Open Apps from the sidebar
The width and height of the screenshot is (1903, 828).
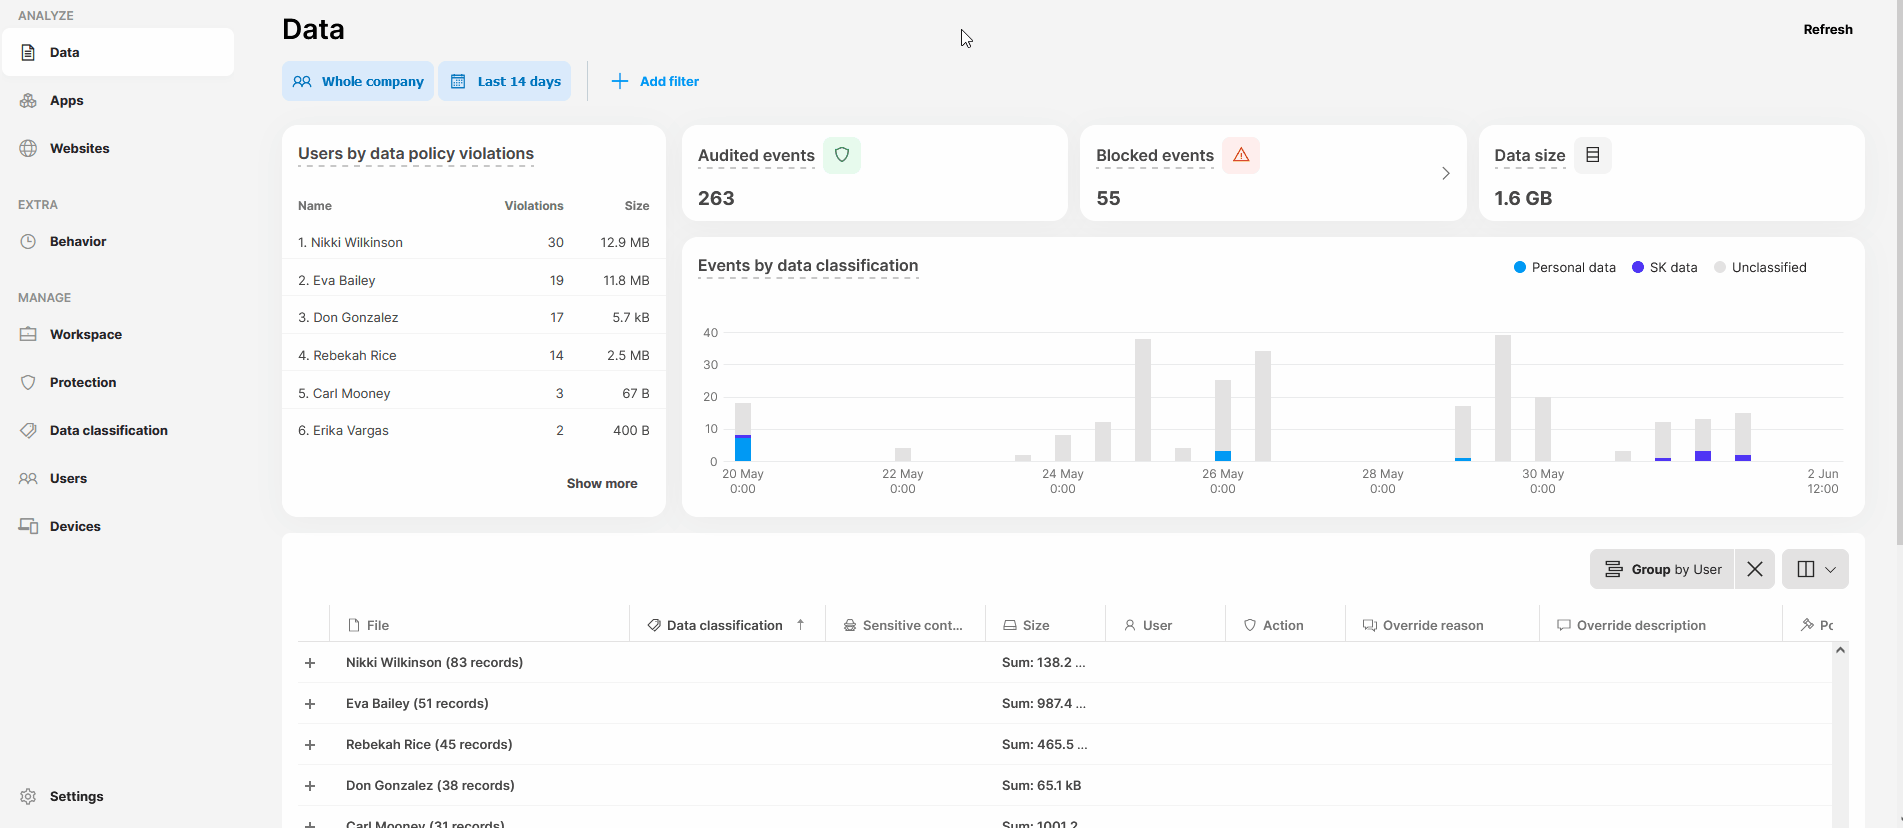coord(66,100)
